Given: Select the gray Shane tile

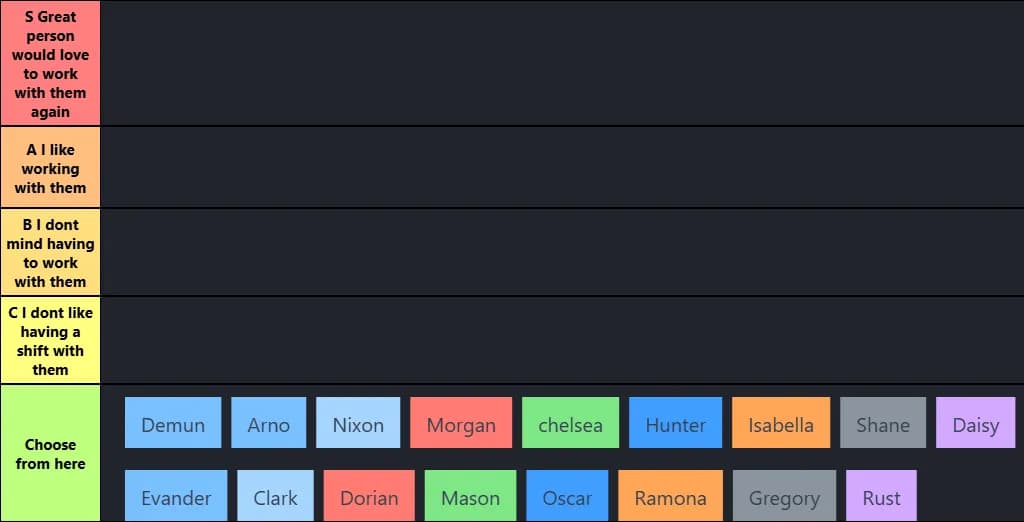Looking at the screenshot, I should 883,423.
